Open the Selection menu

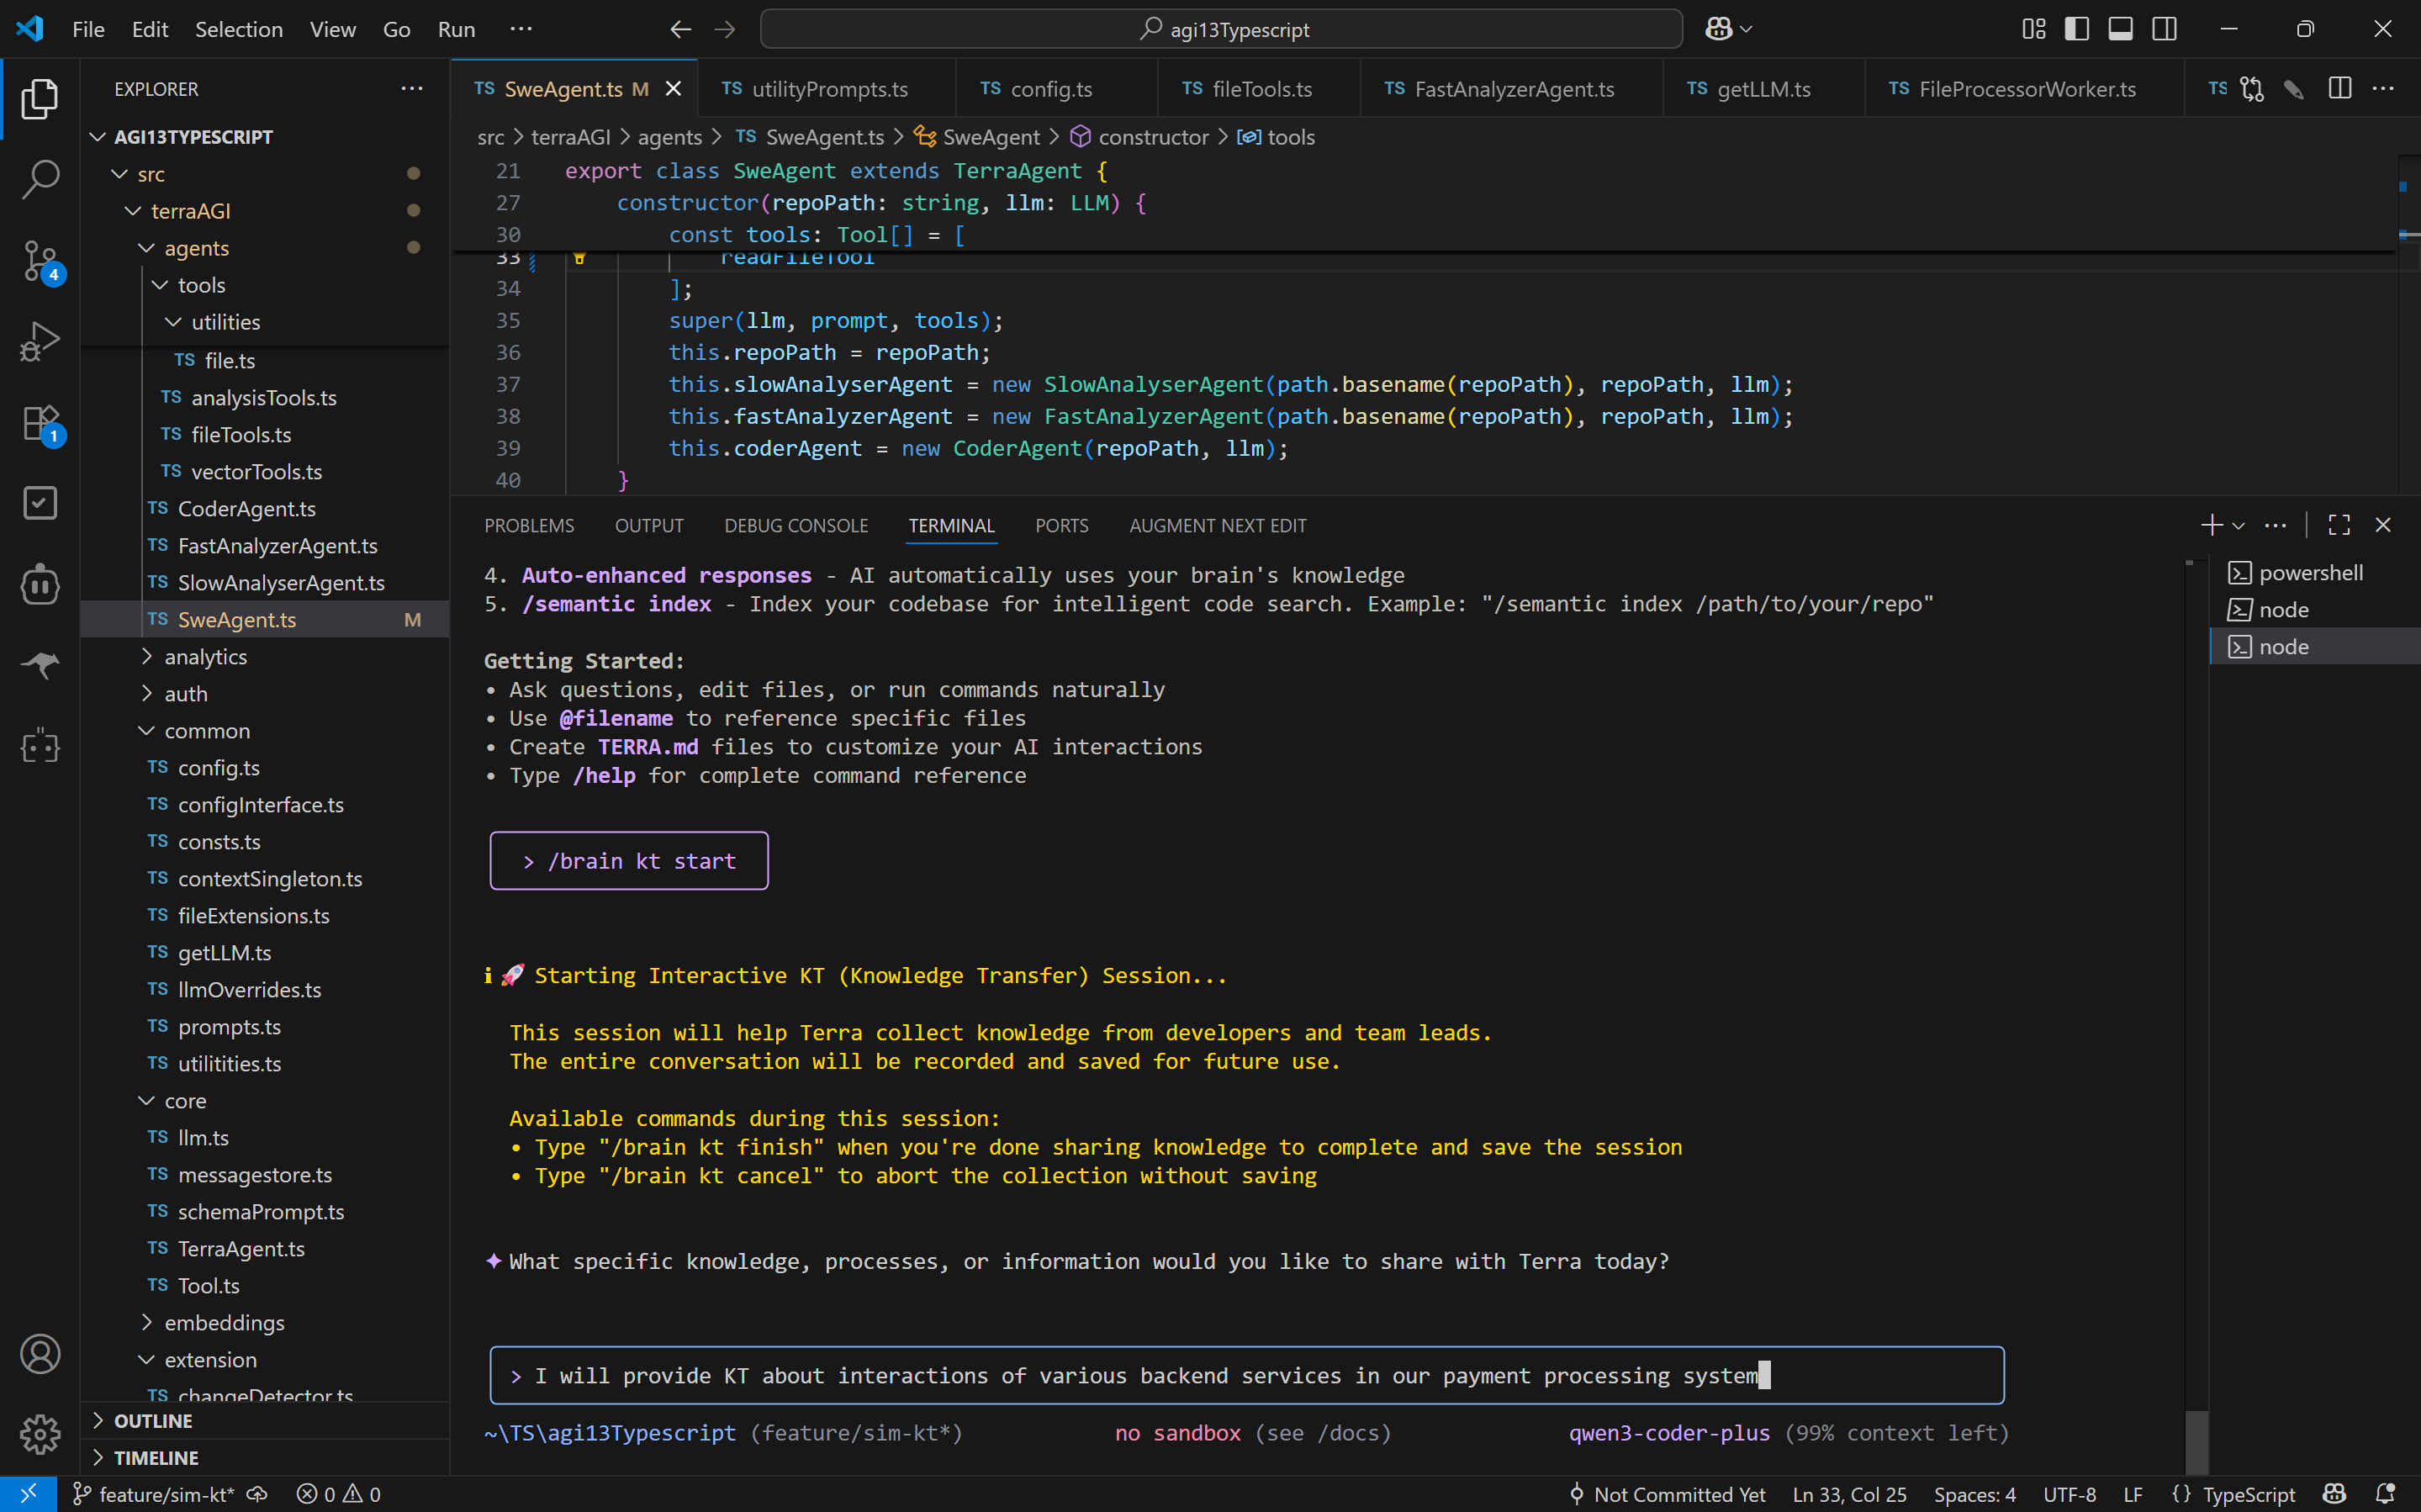point(238,29)
